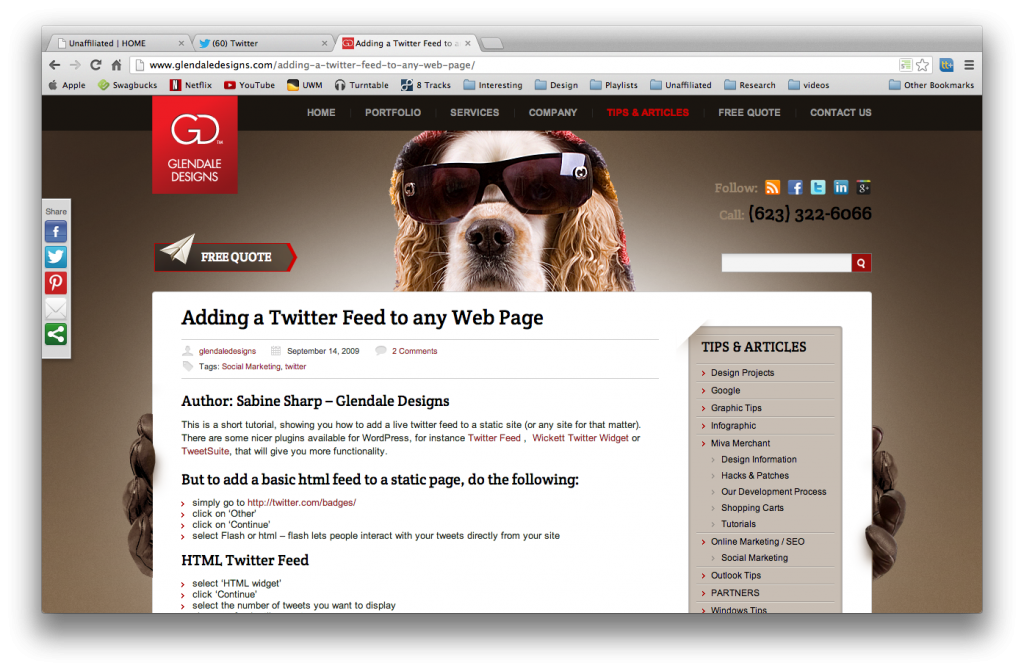1024x671 pixels.
Task: Reload the page with refresh icon
Action: coord(96,65)
